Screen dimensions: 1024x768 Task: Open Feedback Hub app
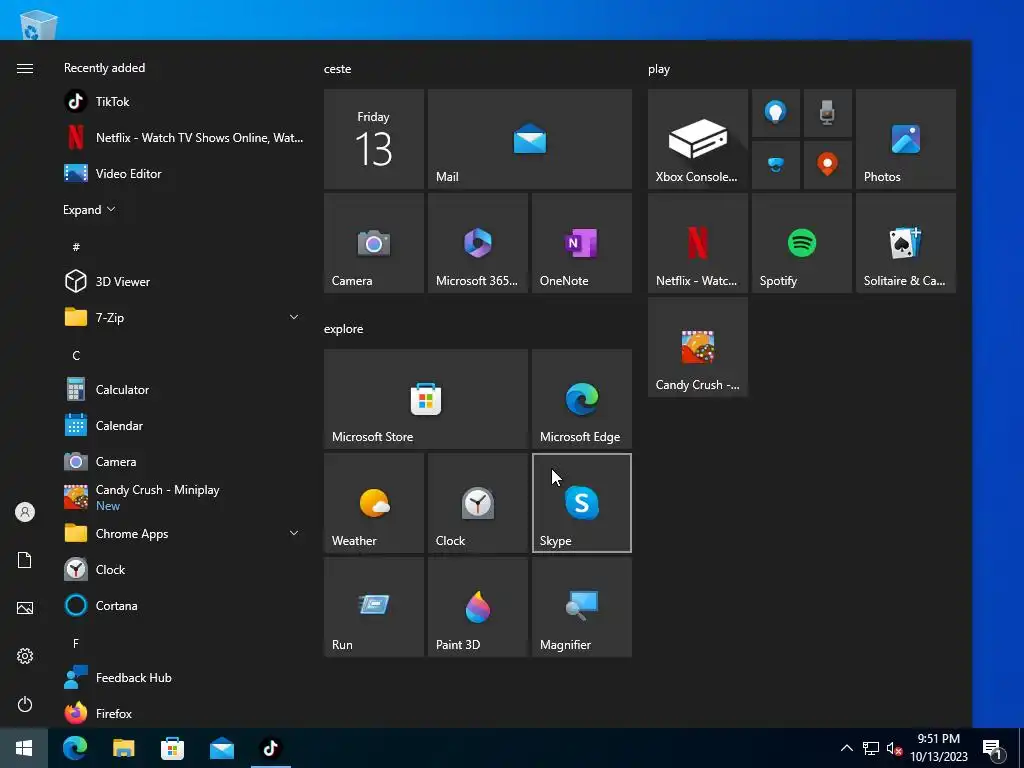(183, 677)
